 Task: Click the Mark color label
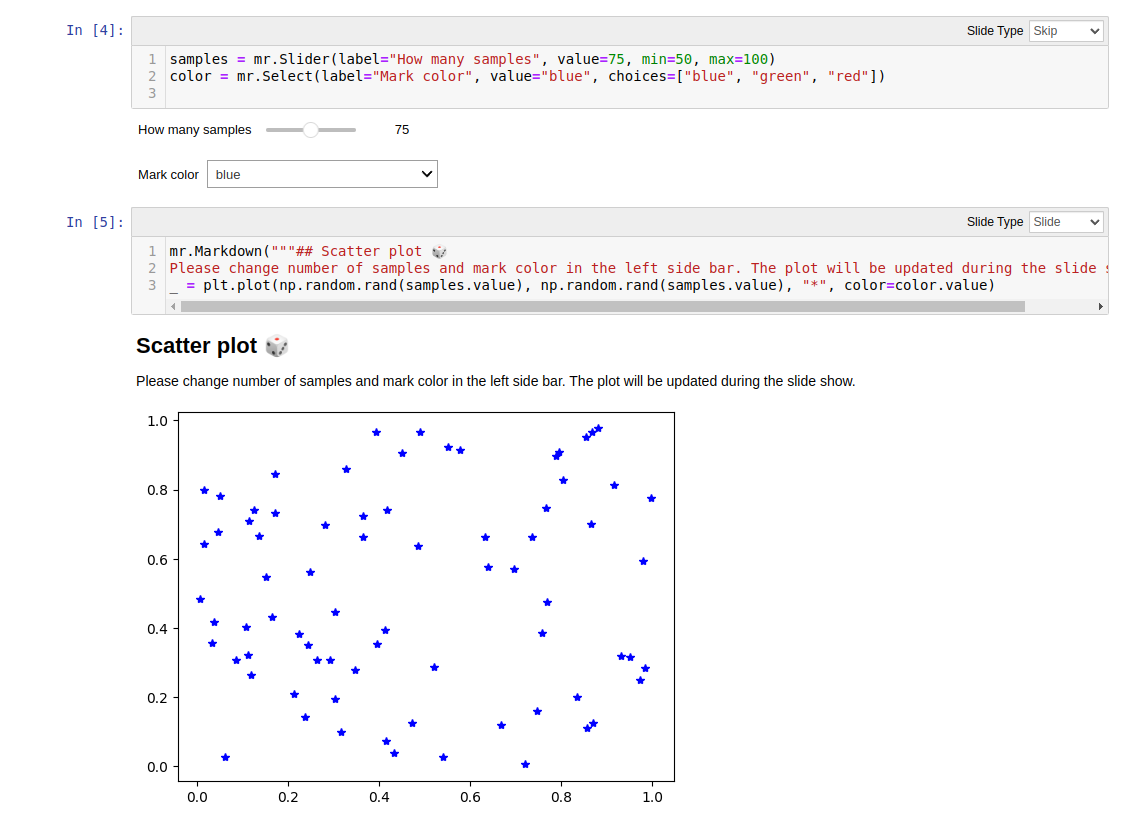168,174
